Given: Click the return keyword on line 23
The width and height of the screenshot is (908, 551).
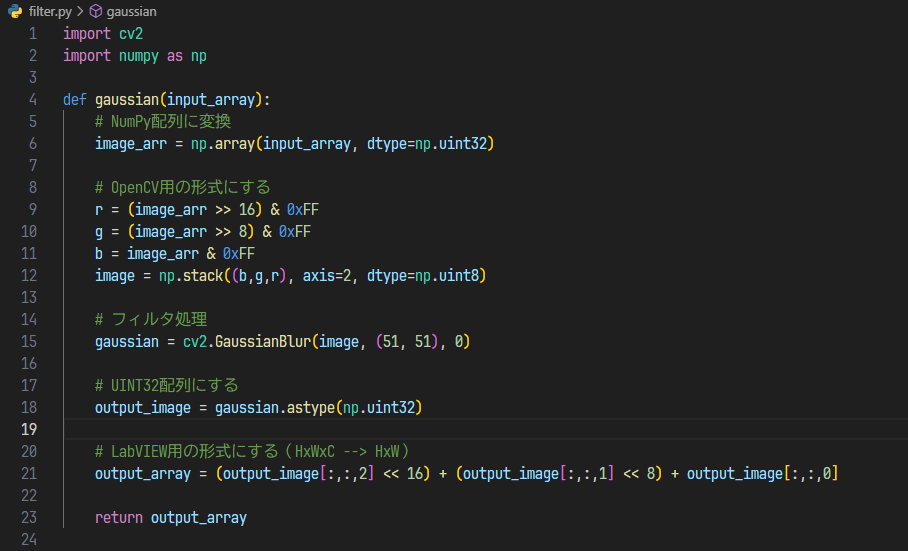Looking at the screenshot, I should 119,517.
